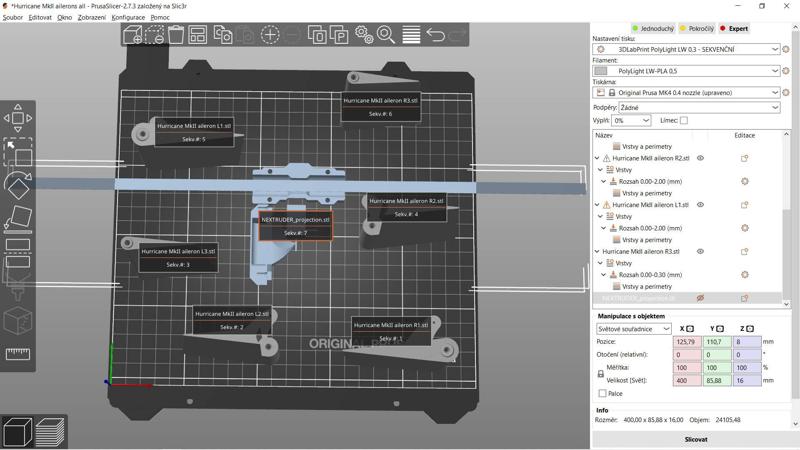
Task: Open the Okno menu
Action: pyautogui.click(x=64, y=17)
